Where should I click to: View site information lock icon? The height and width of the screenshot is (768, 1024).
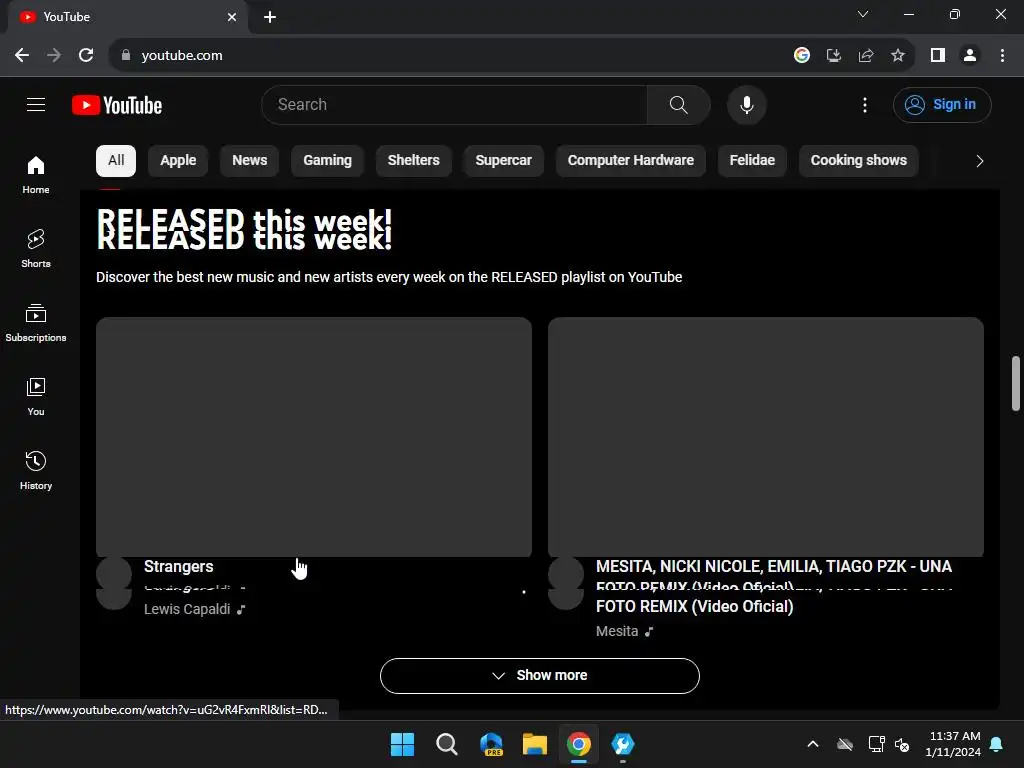(126, 56)
